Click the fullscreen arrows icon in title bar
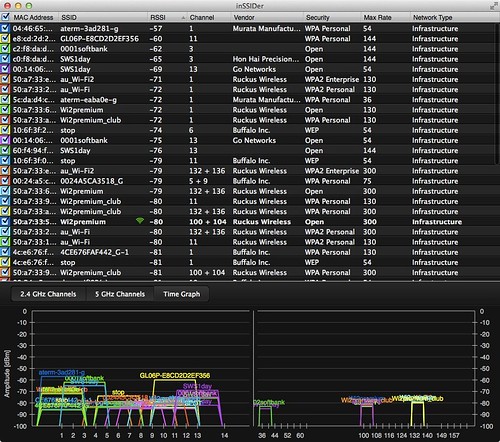This screenshot has width=500, height=442. 493,6
